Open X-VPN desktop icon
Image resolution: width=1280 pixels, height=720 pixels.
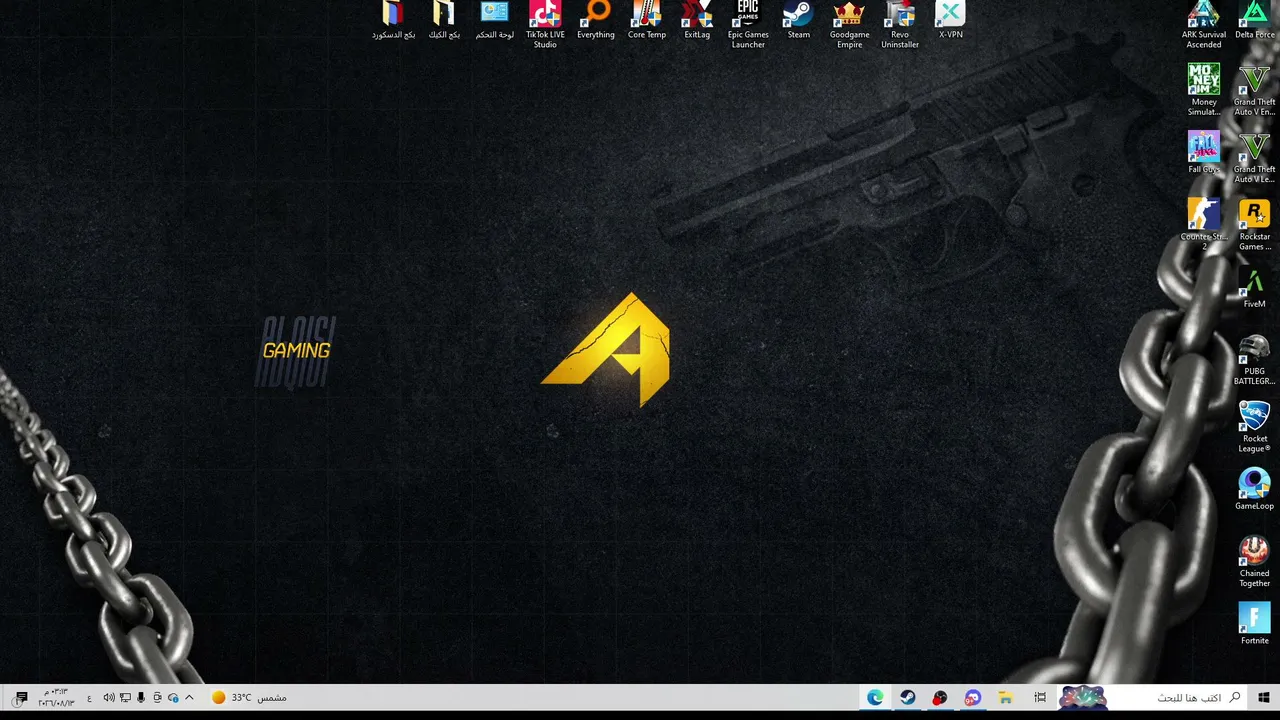(x=950, y=21)
